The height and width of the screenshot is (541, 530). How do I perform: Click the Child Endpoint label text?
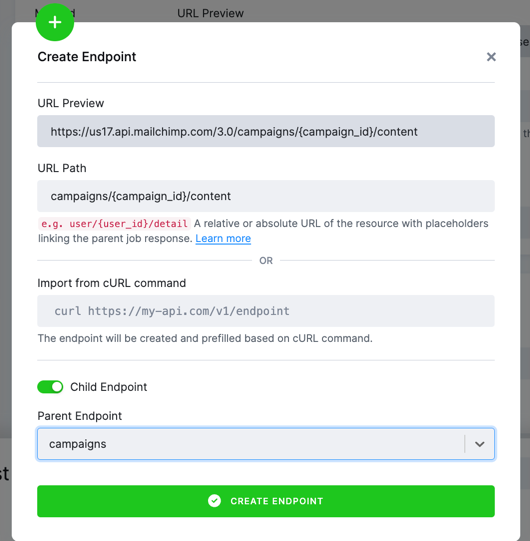109,387
